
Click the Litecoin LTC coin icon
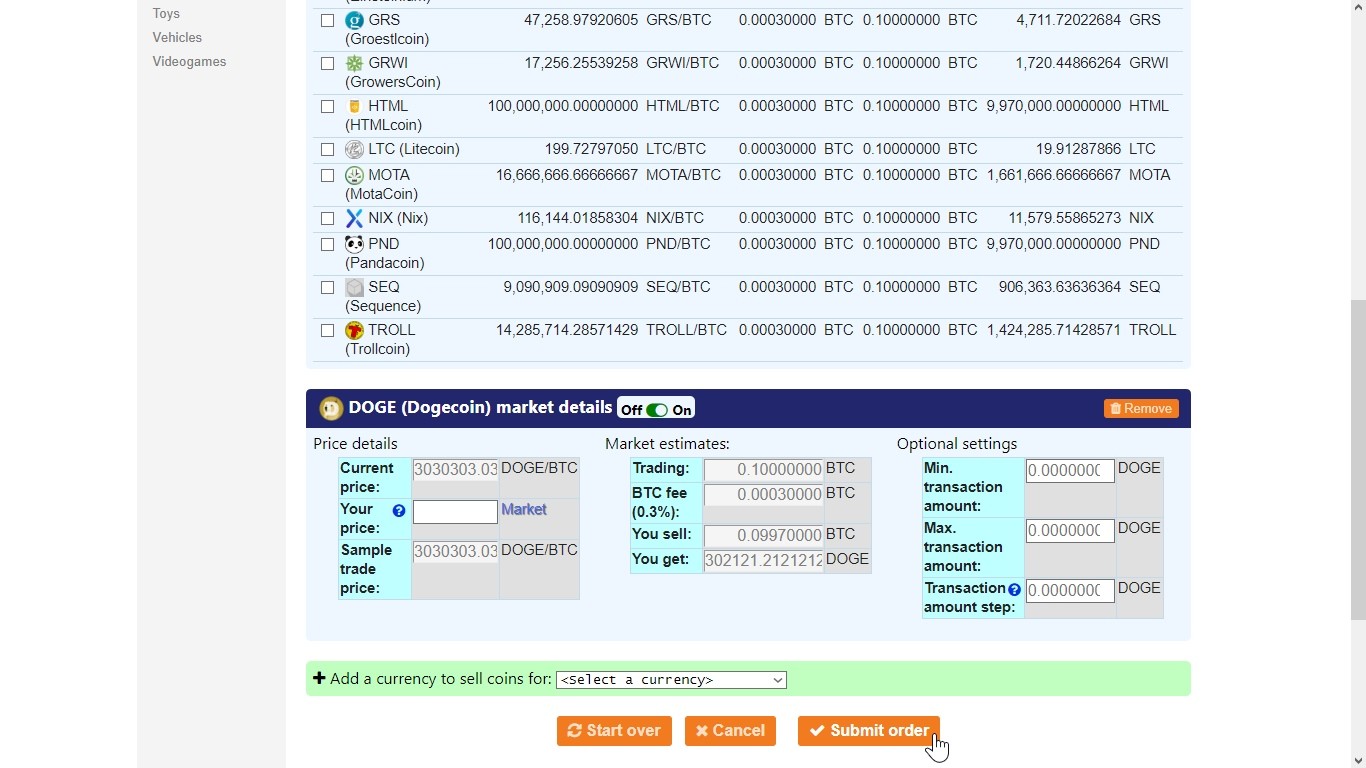click(x=354, y=149)
